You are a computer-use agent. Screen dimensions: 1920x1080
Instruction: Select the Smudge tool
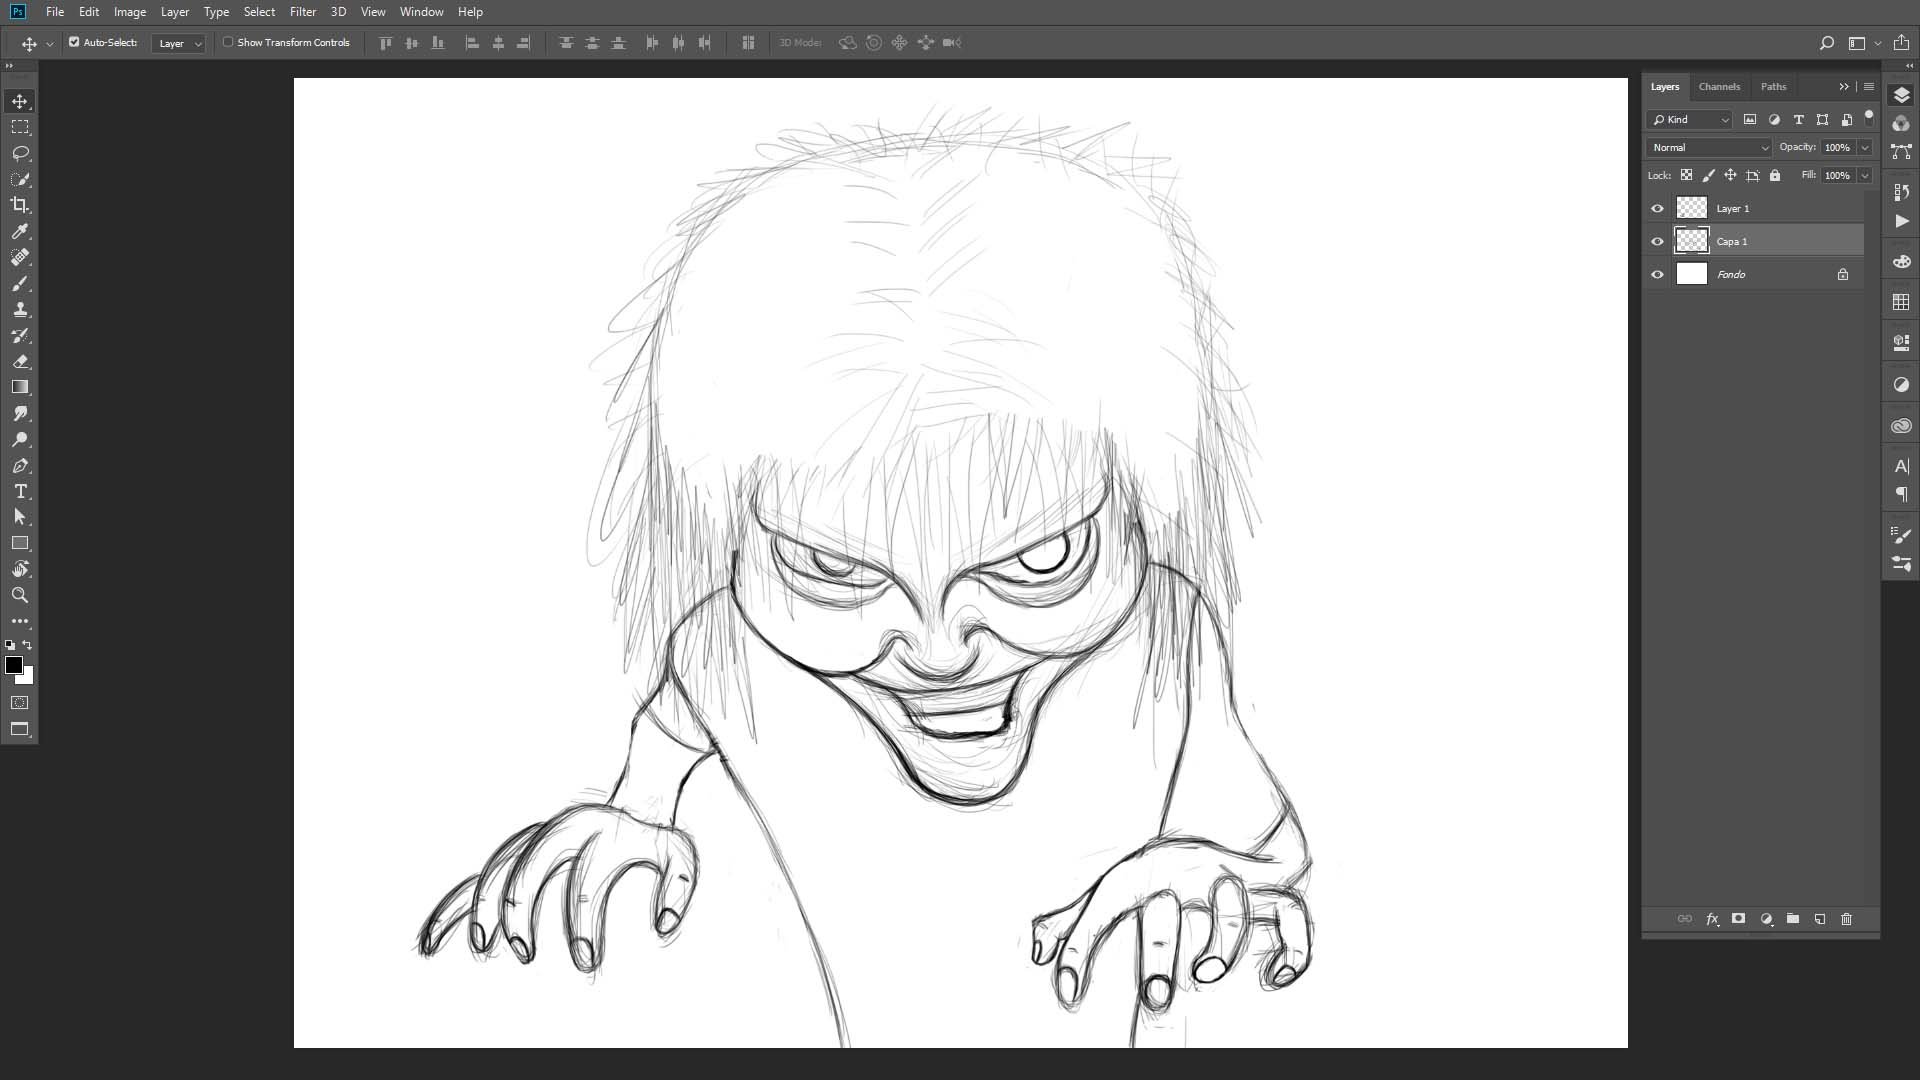click(x=20, y=413)
